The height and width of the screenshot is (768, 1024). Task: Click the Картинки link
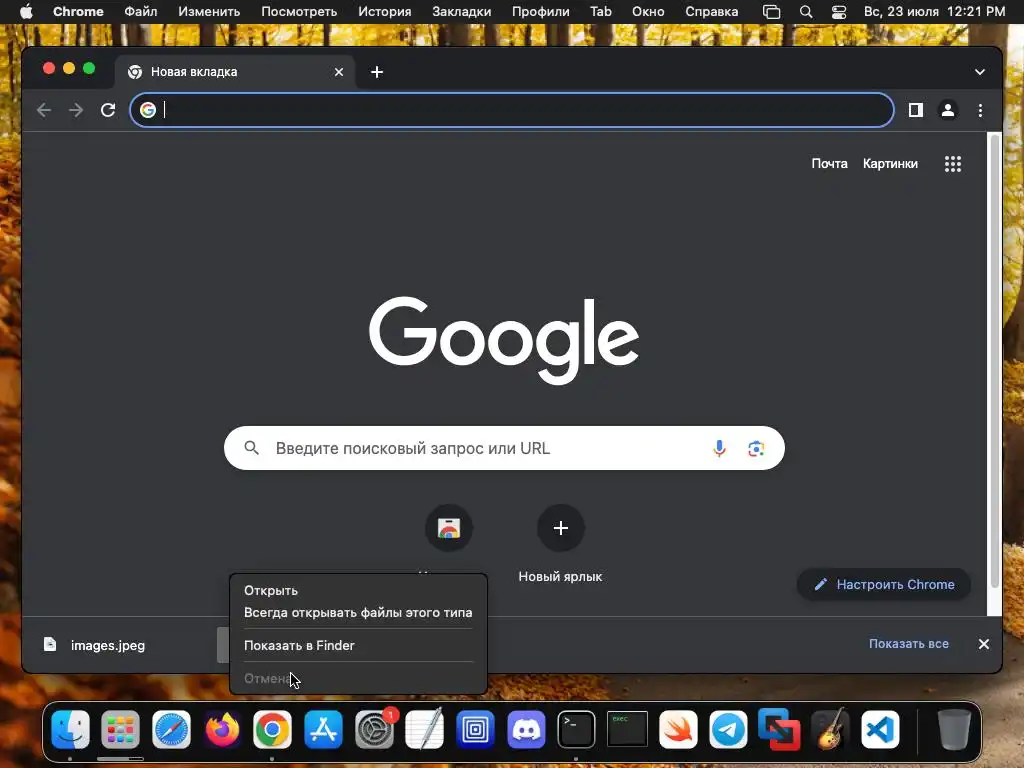click(890, 164)
